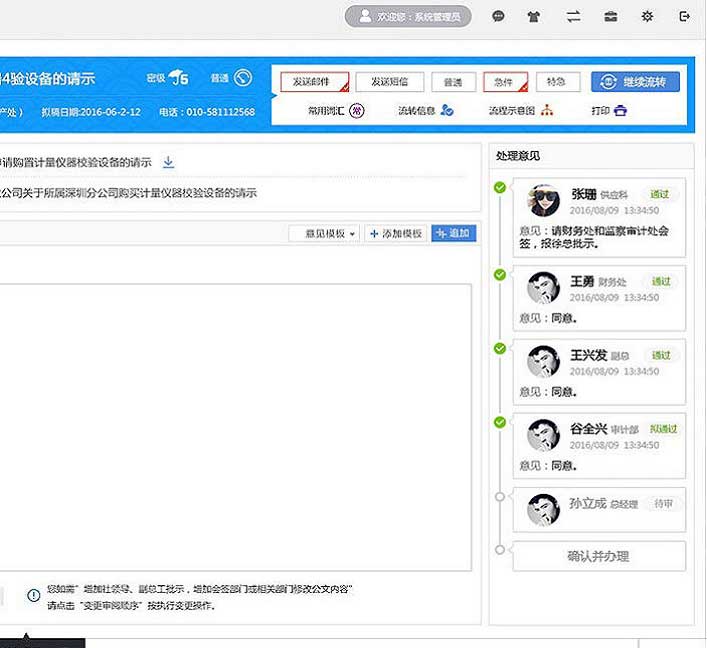707x648 pixels.
Task: Click the shirt theme icon
Action: [536, 17]
